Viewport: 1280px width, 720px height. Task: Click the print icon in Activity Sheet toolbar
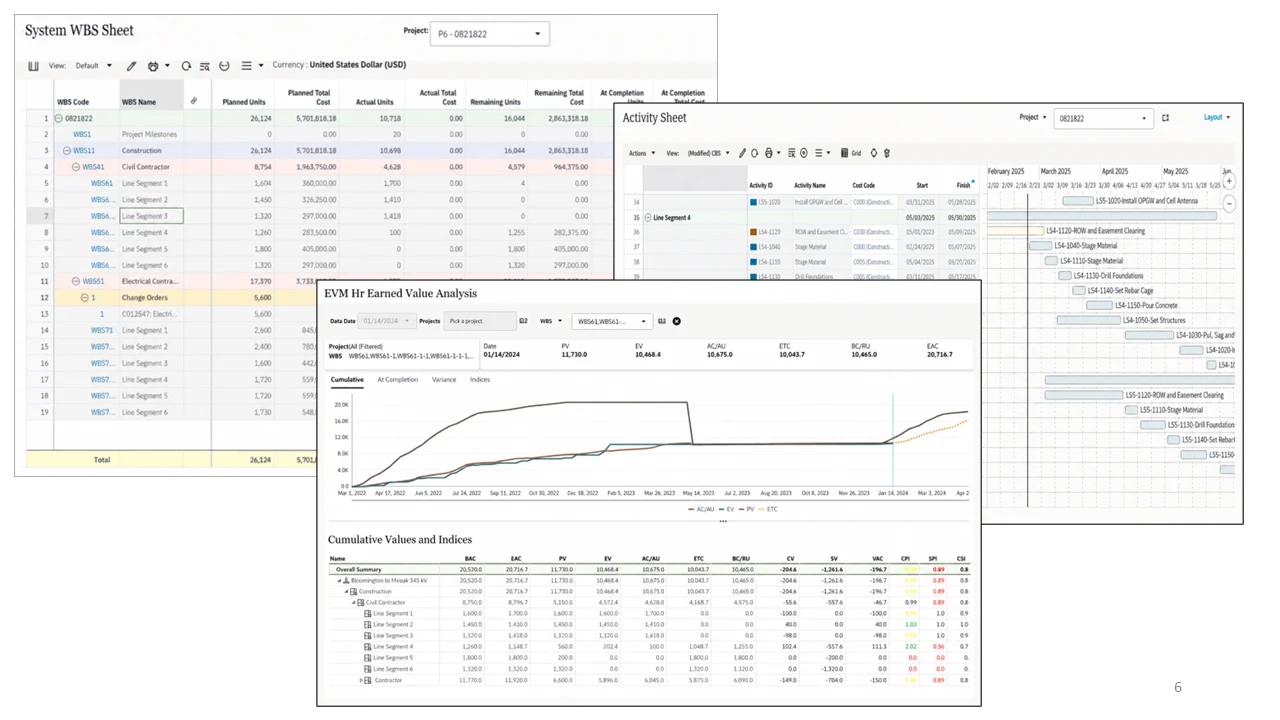768,153
